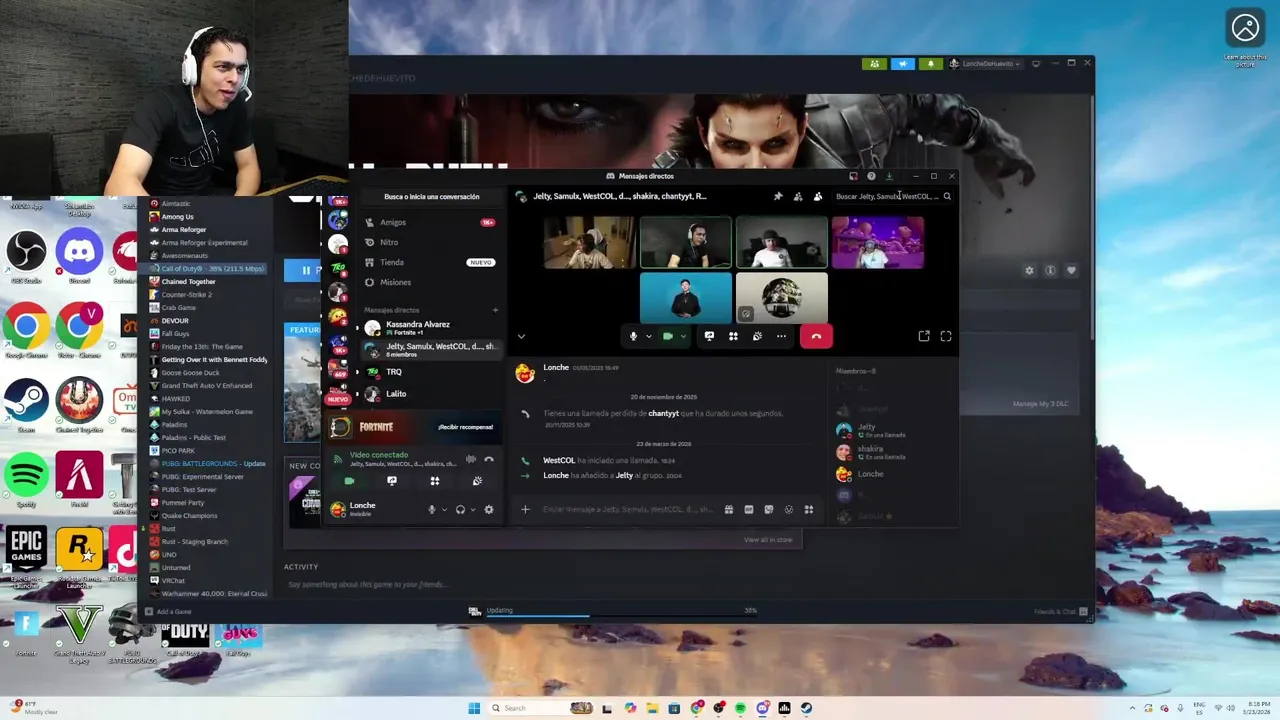The width and height of the screenshot is (1280, 720).
Task: Open GIF picker in message bar
Action: (749, 509)
